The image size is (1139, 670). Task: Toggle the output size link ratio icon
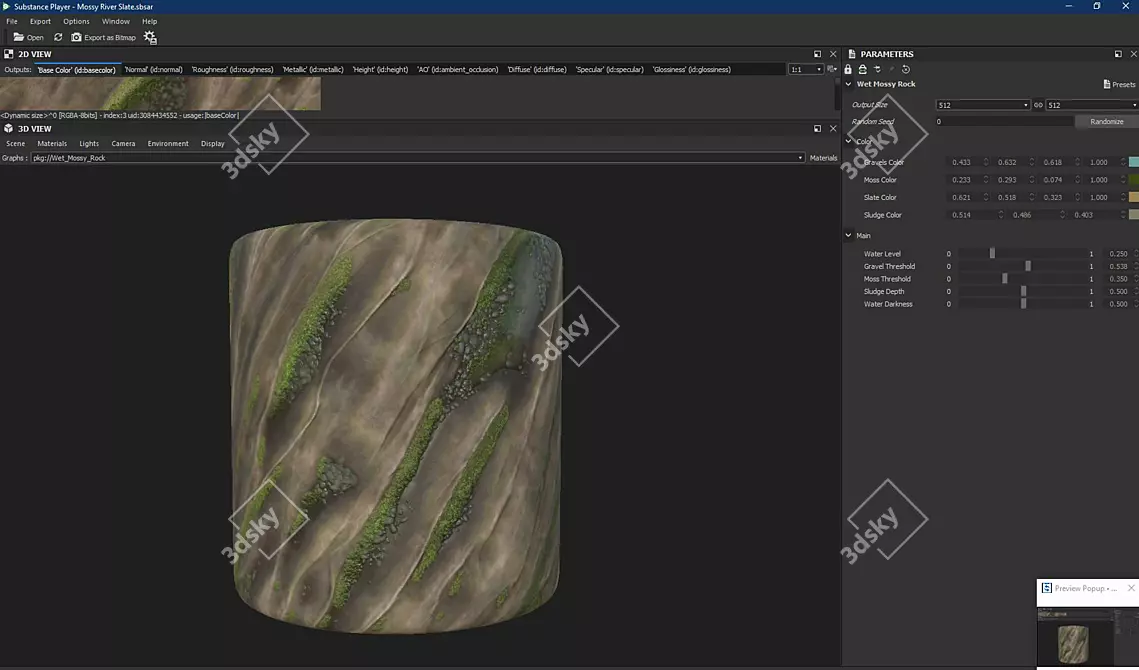tap(1038, 105)
